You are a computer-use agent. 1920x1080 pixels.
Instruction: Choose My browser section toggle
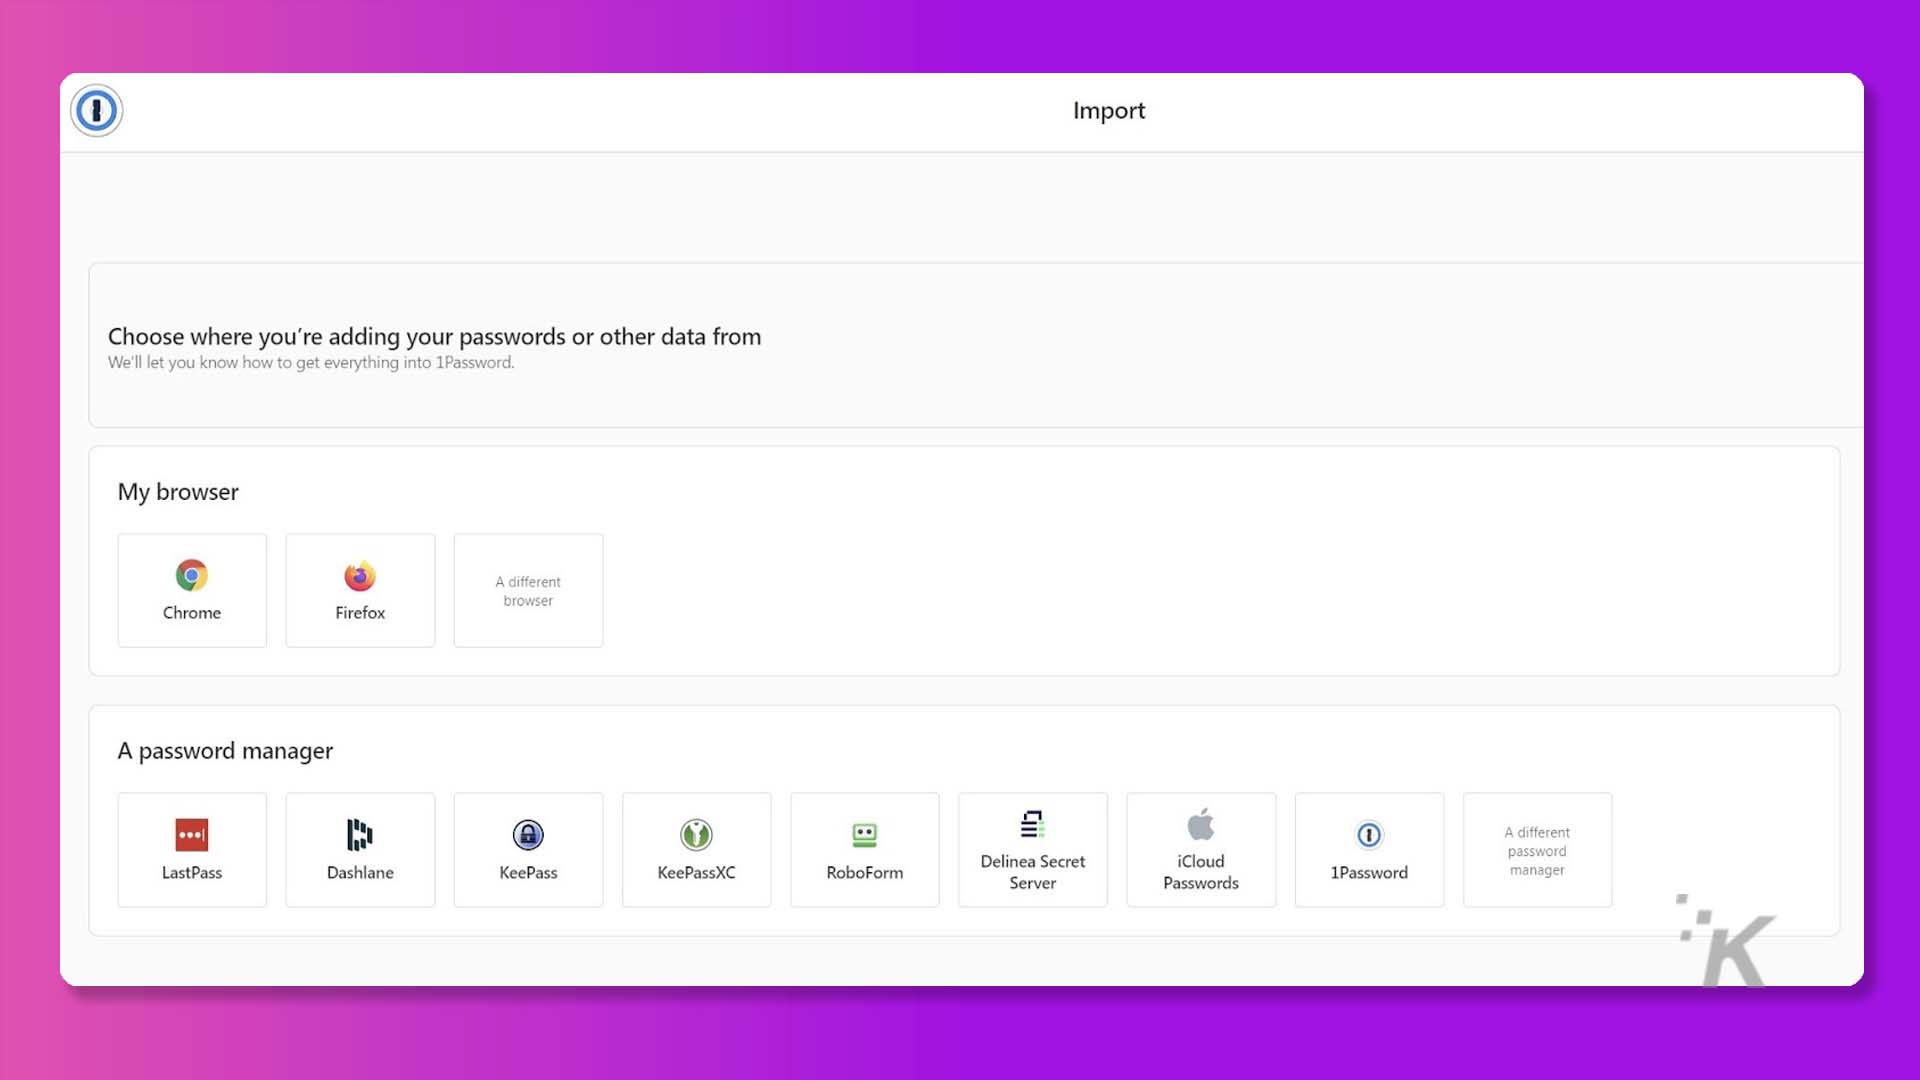click(x=178, y=491)
